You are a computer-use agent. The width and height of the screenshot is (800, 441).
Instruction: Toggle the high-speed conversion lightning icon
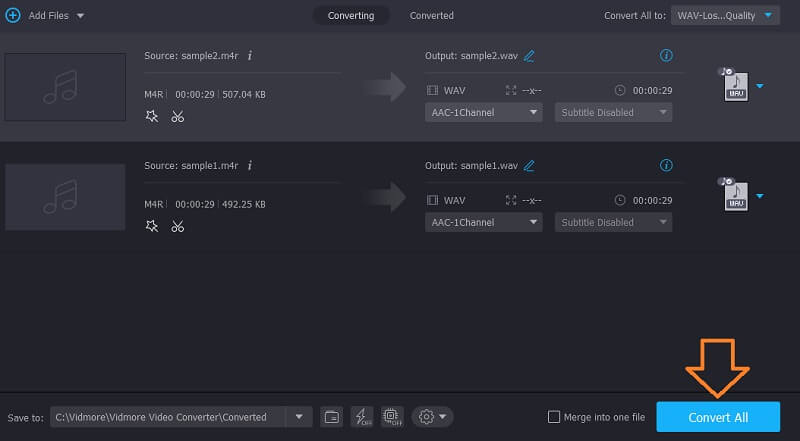[x=361, y=416]
